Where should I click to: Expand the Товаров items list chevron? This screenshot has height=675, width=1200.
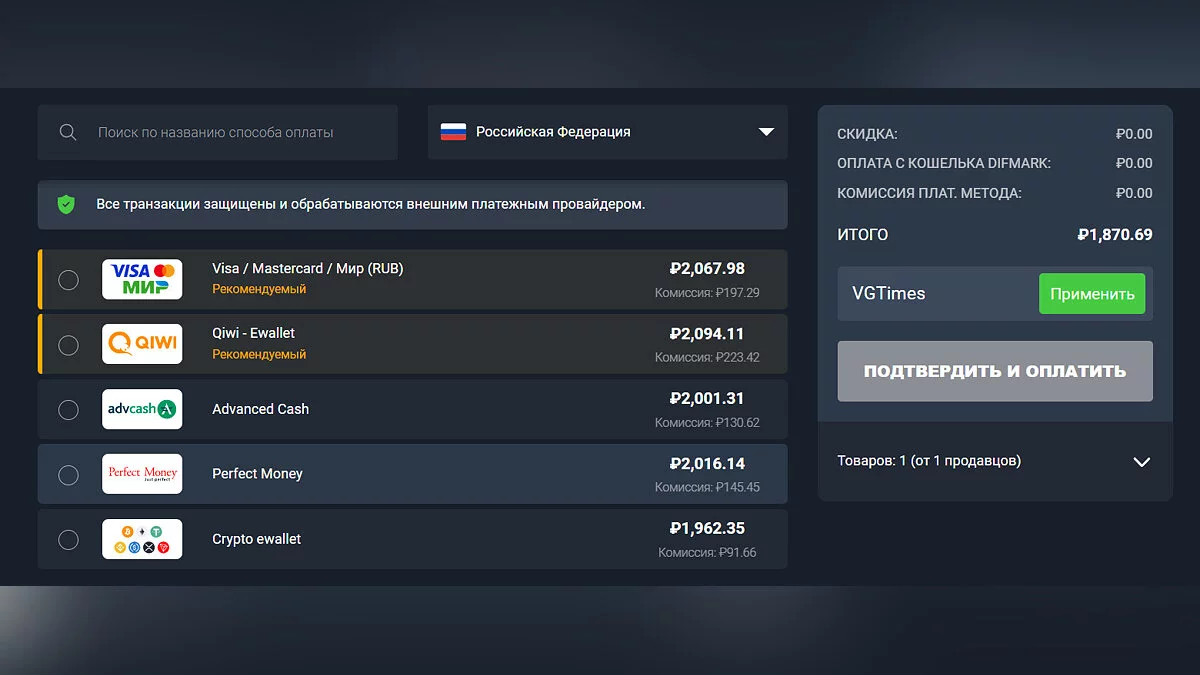(1141, 462)
